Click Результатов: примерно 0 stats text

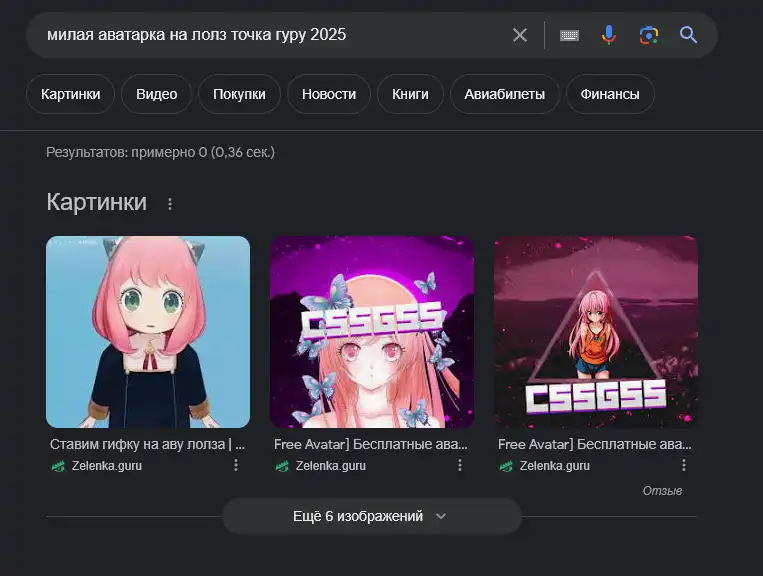(161, 152)
